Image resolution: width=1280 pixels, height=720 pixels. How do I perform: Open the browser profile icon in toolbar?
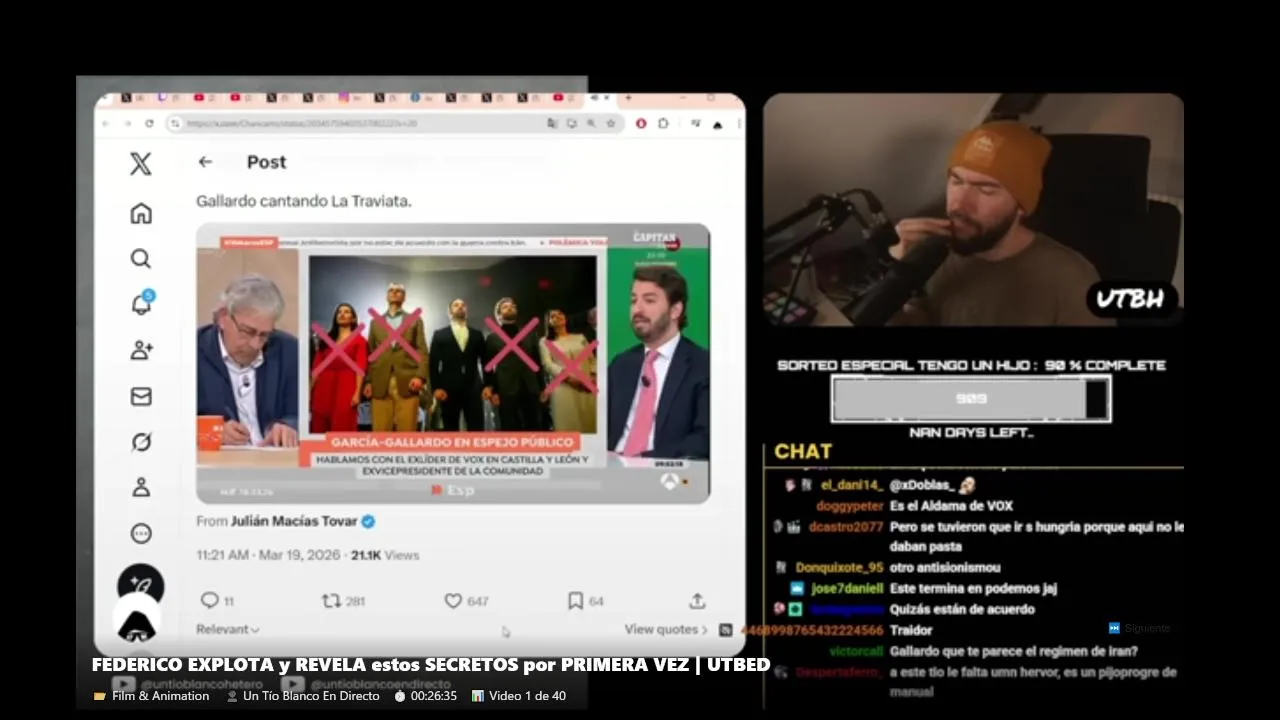pos(718,124)
